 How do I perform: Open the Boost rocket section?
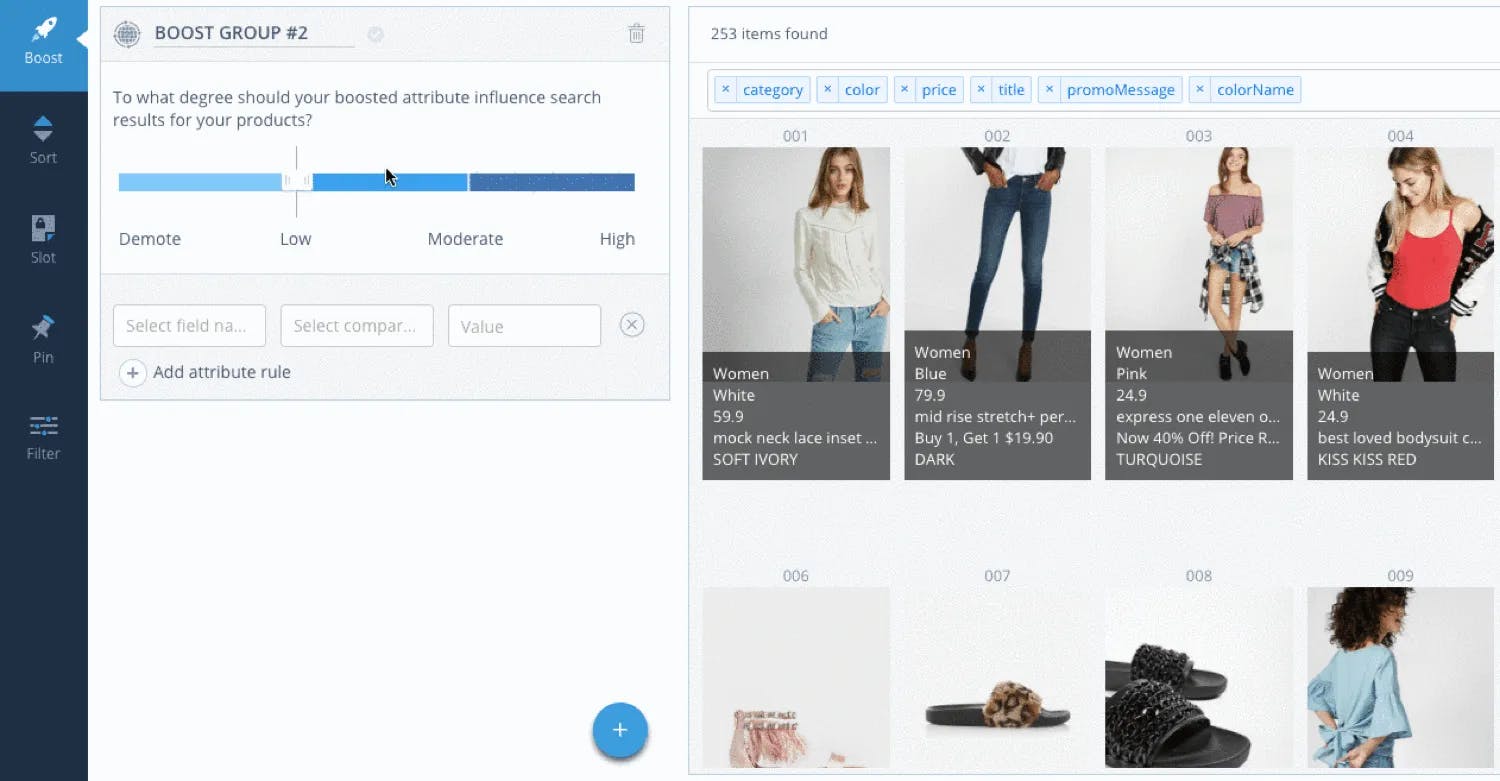click(x=43, y=43)
